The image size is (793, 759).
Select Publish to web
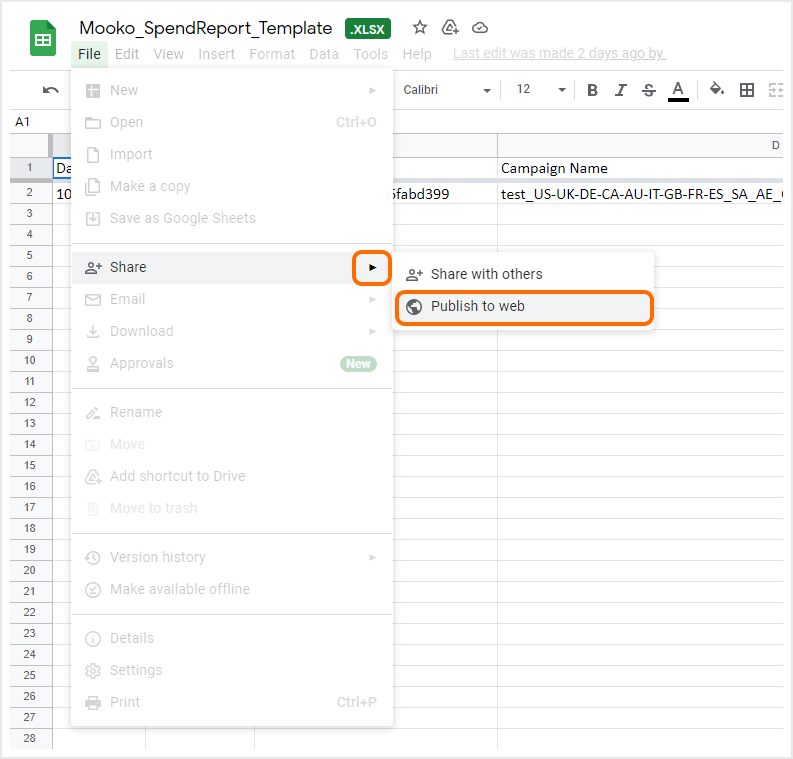524,307
